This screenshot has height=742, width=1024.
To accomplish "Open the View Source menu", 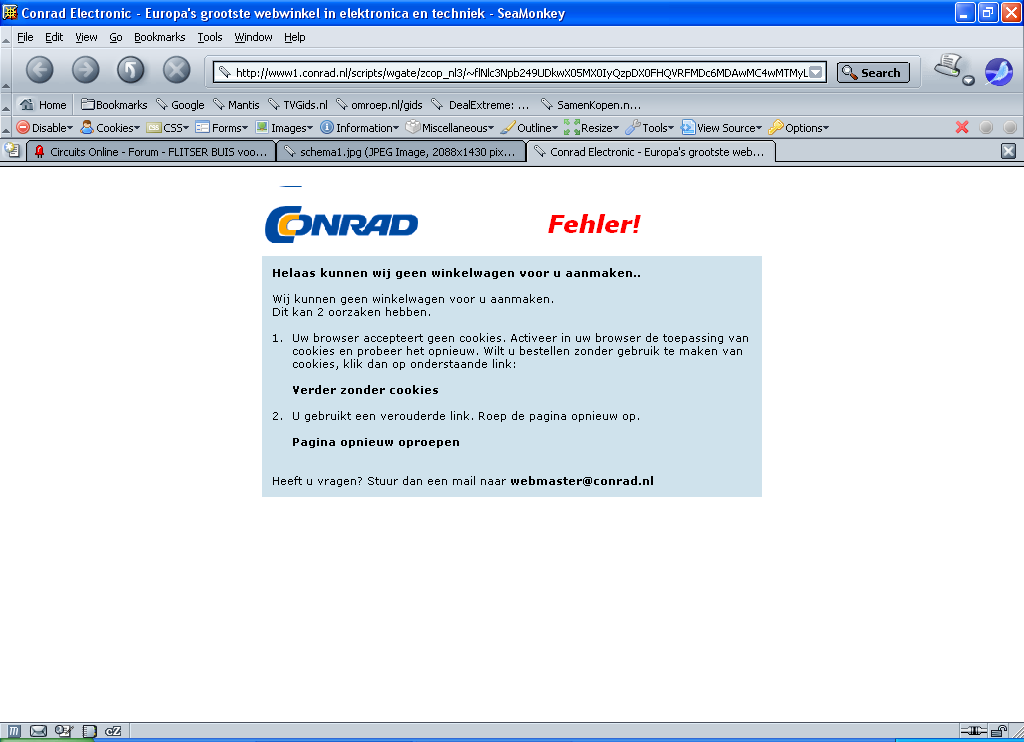I will [x=722, y=128].
